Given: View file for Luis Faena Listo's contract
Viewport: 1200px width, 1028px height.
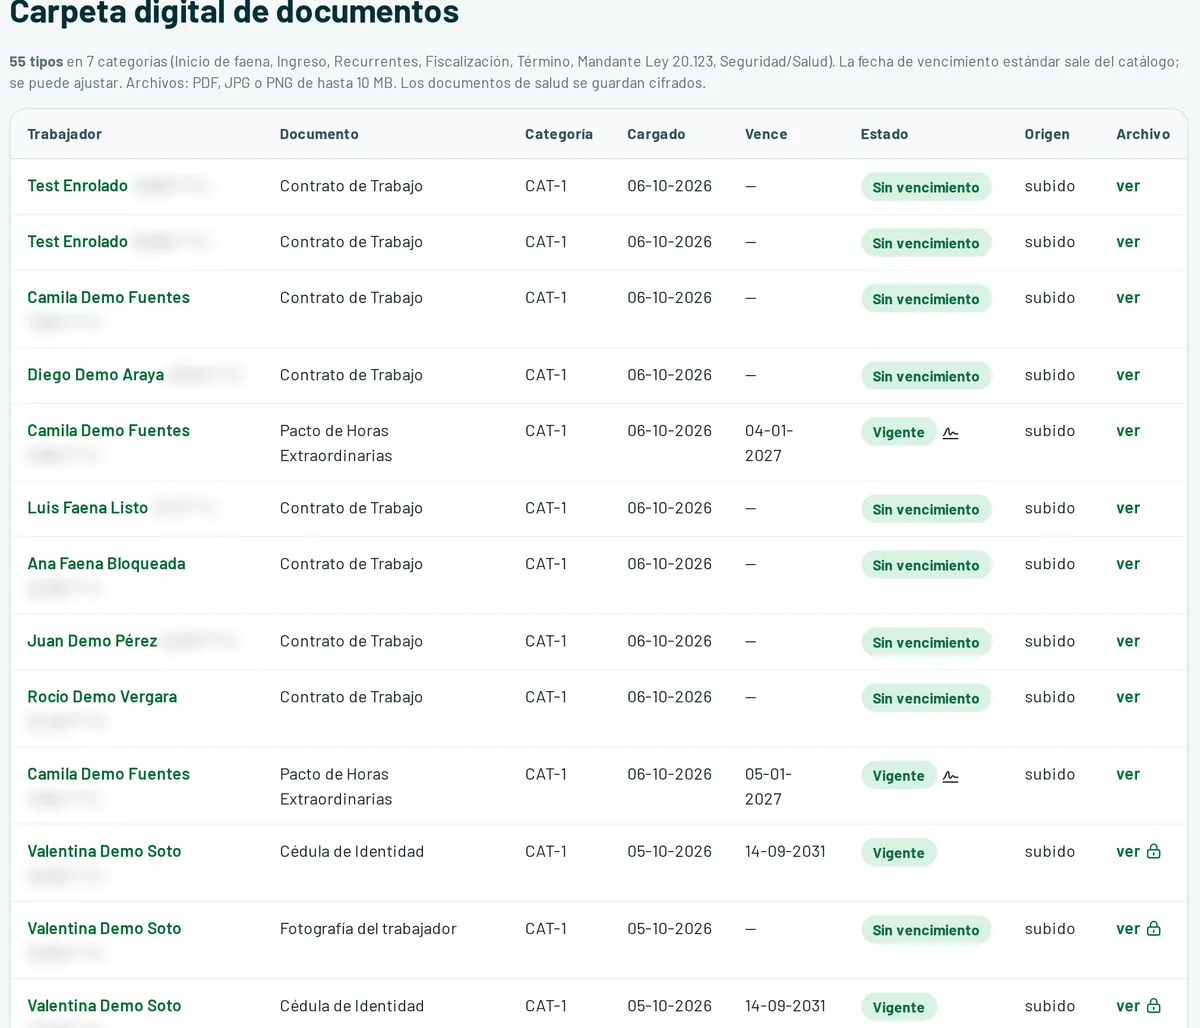Looking at the screenshot, I should point(1128,508).
